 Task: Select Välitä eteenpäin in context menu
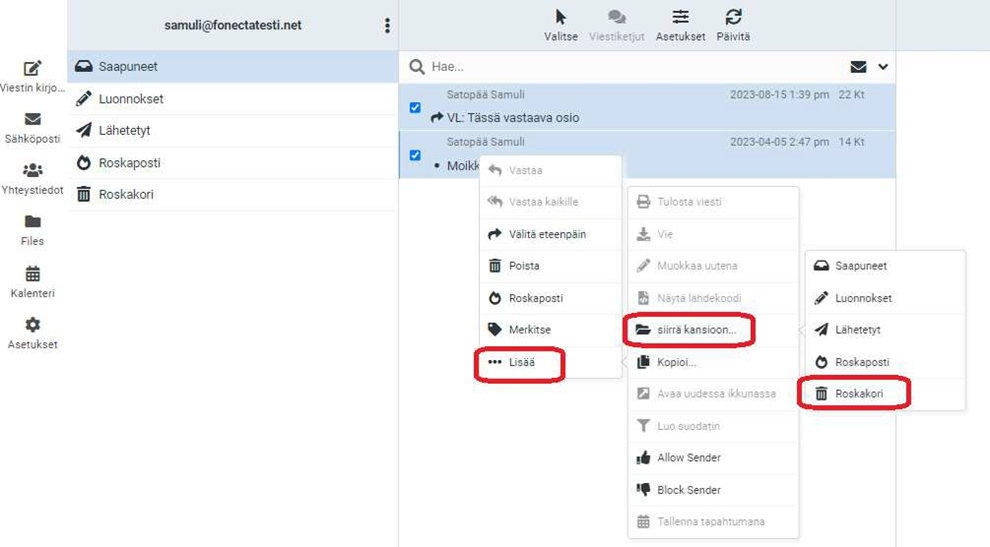pyautogui.click(x=547, y=234)
